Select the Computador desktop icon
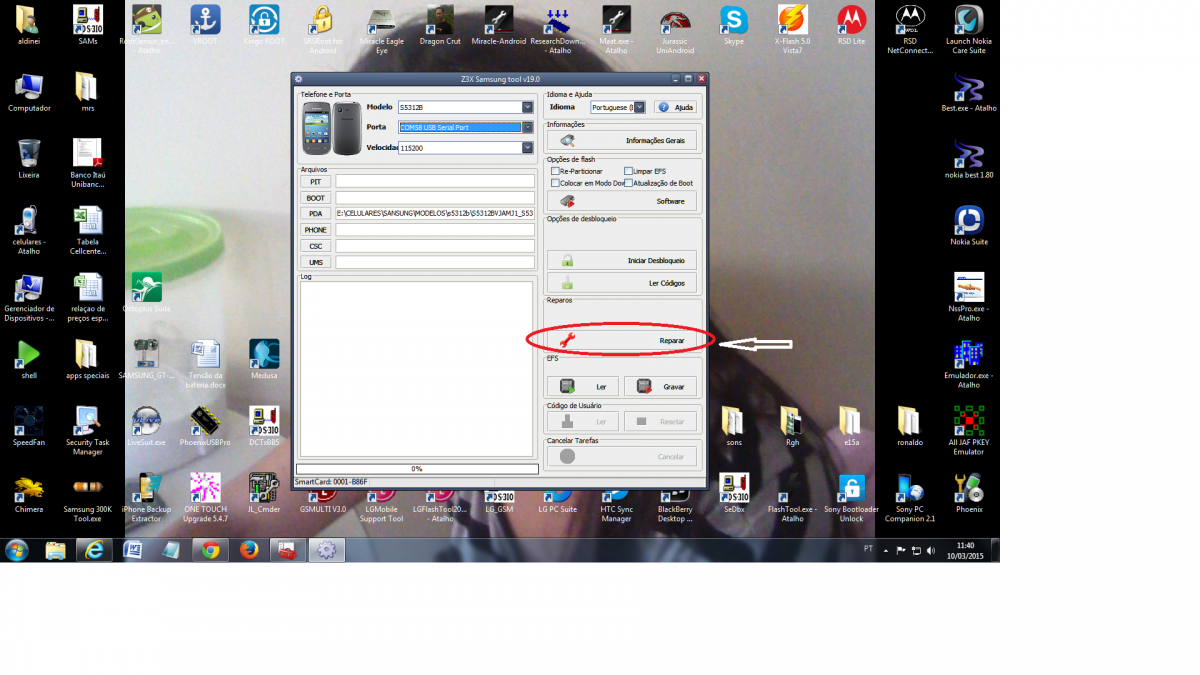The image size is (1200, 675). 29,93
